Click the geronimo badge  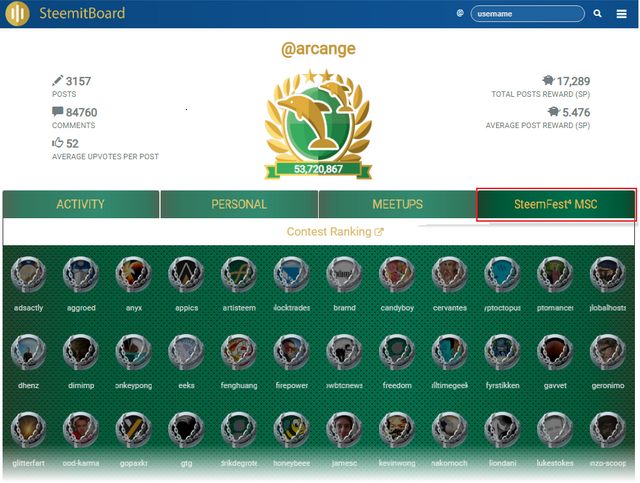coord(607,352)
